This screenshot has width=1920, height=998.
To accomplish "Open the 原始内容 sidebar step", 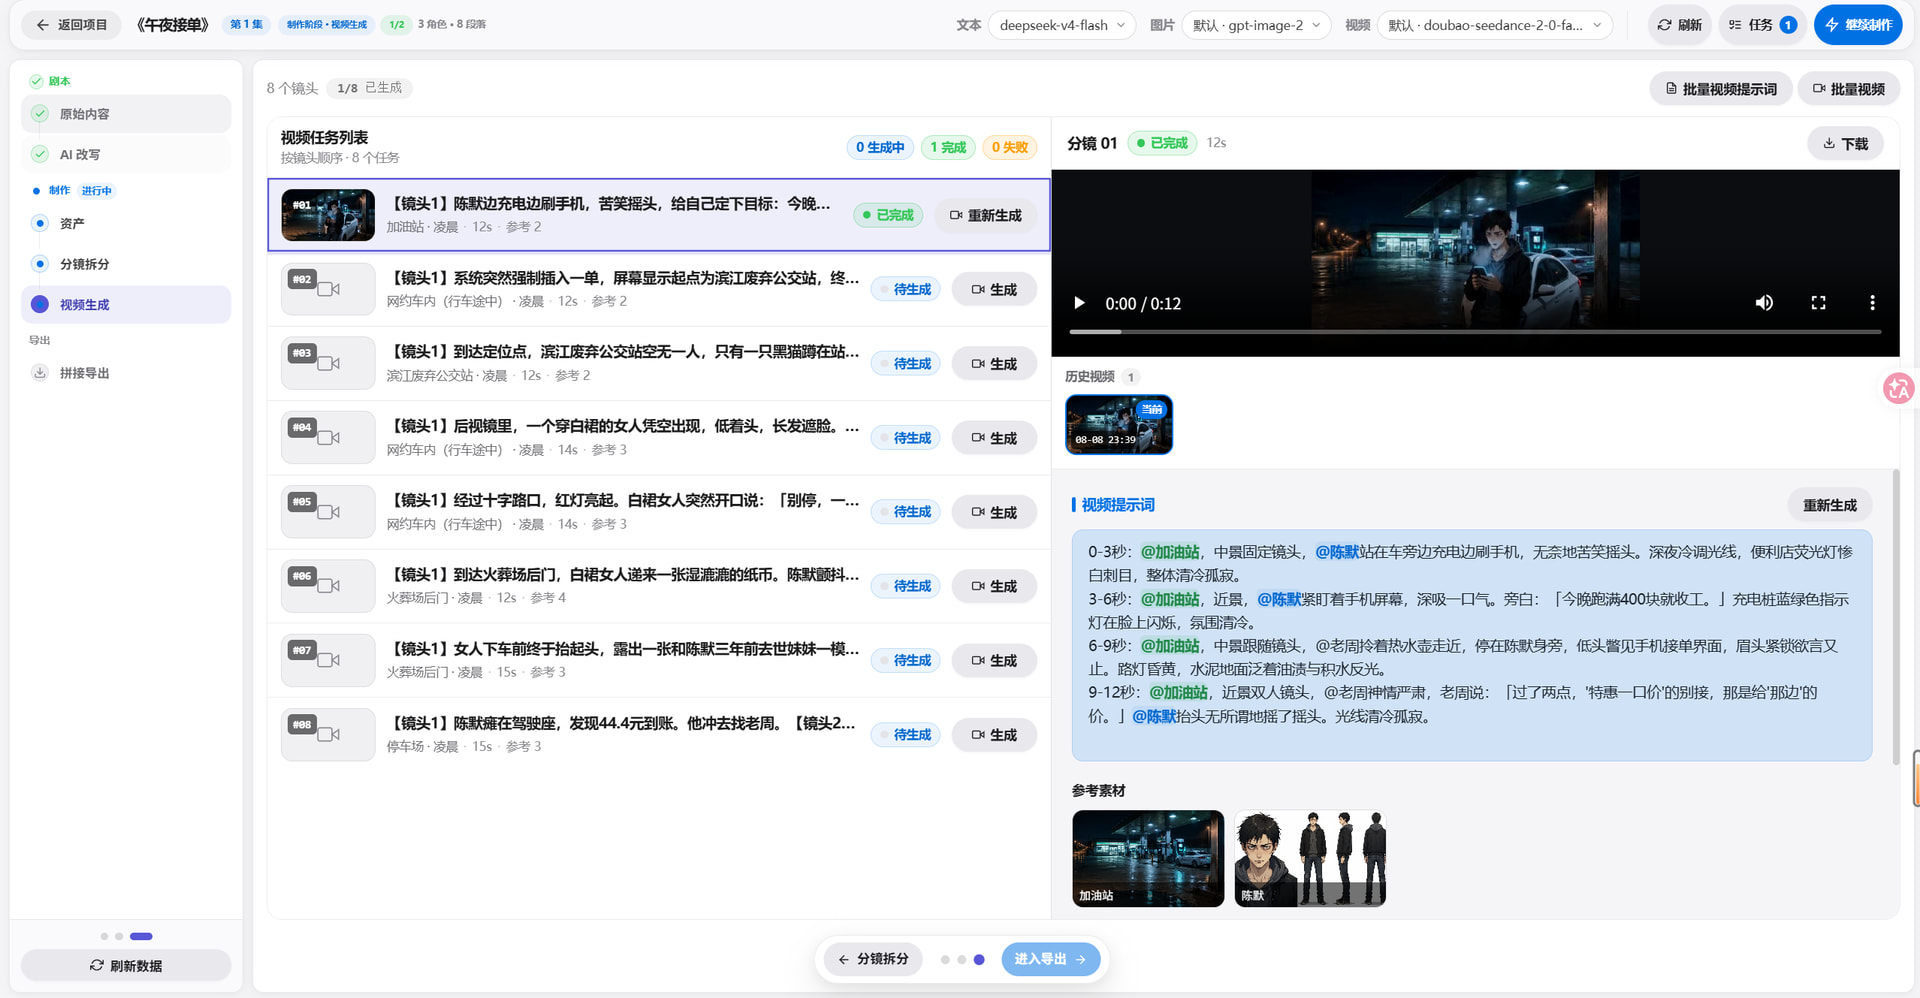I will coord(126,114).
